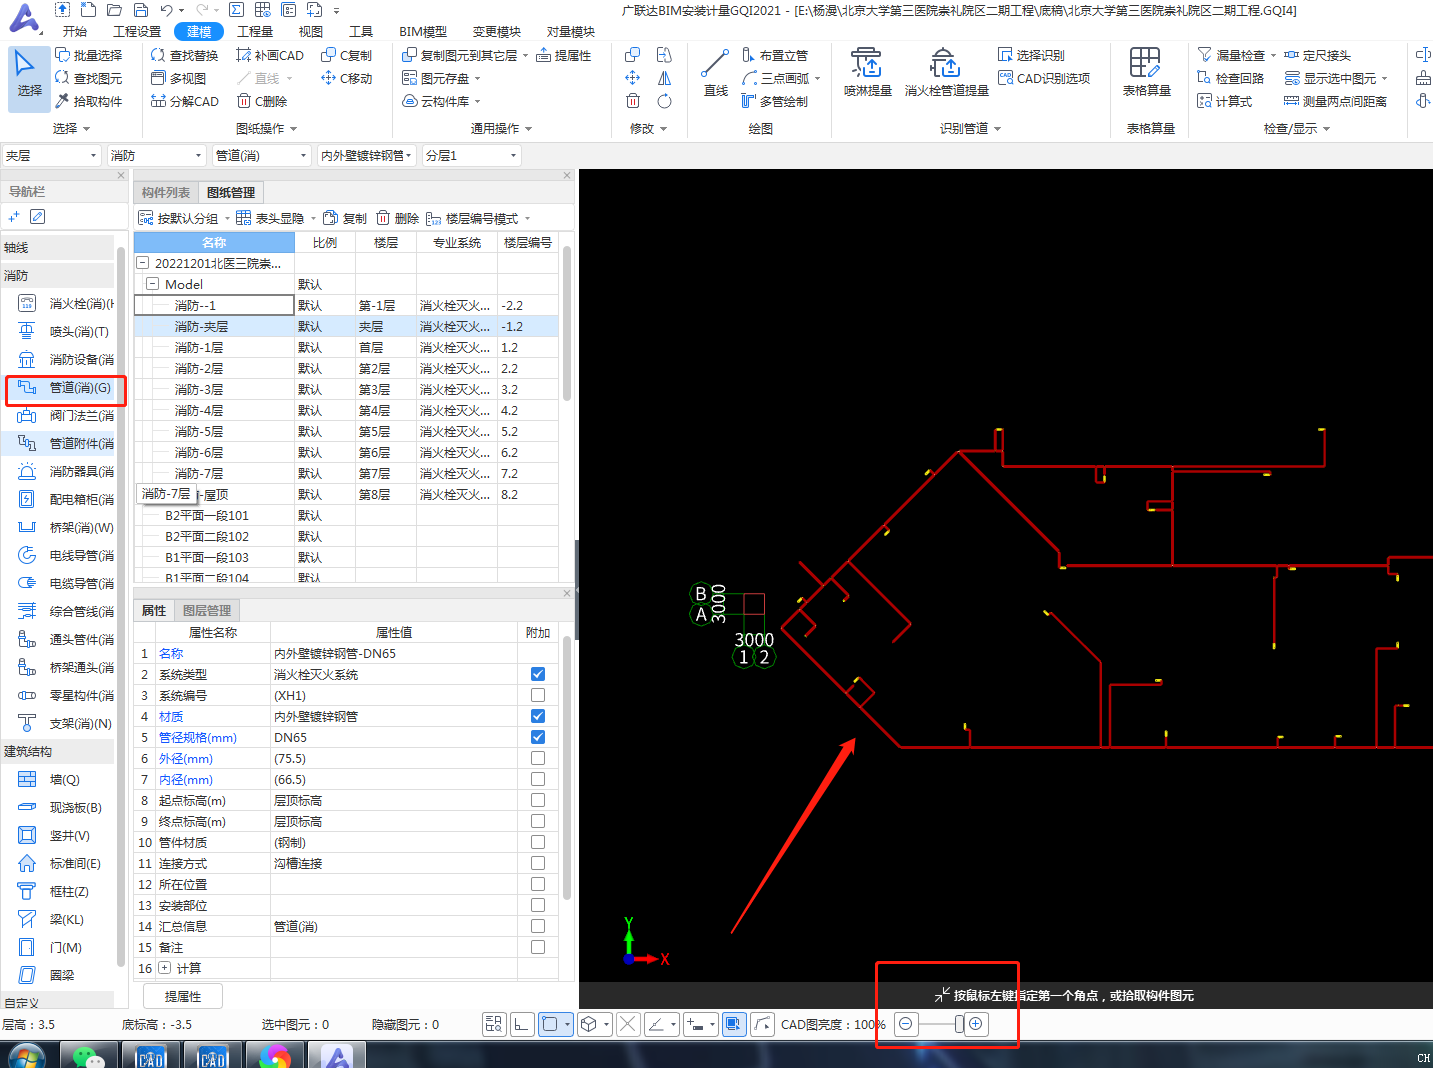Click the 删除 button in drawing management

[x=398, y=218]
